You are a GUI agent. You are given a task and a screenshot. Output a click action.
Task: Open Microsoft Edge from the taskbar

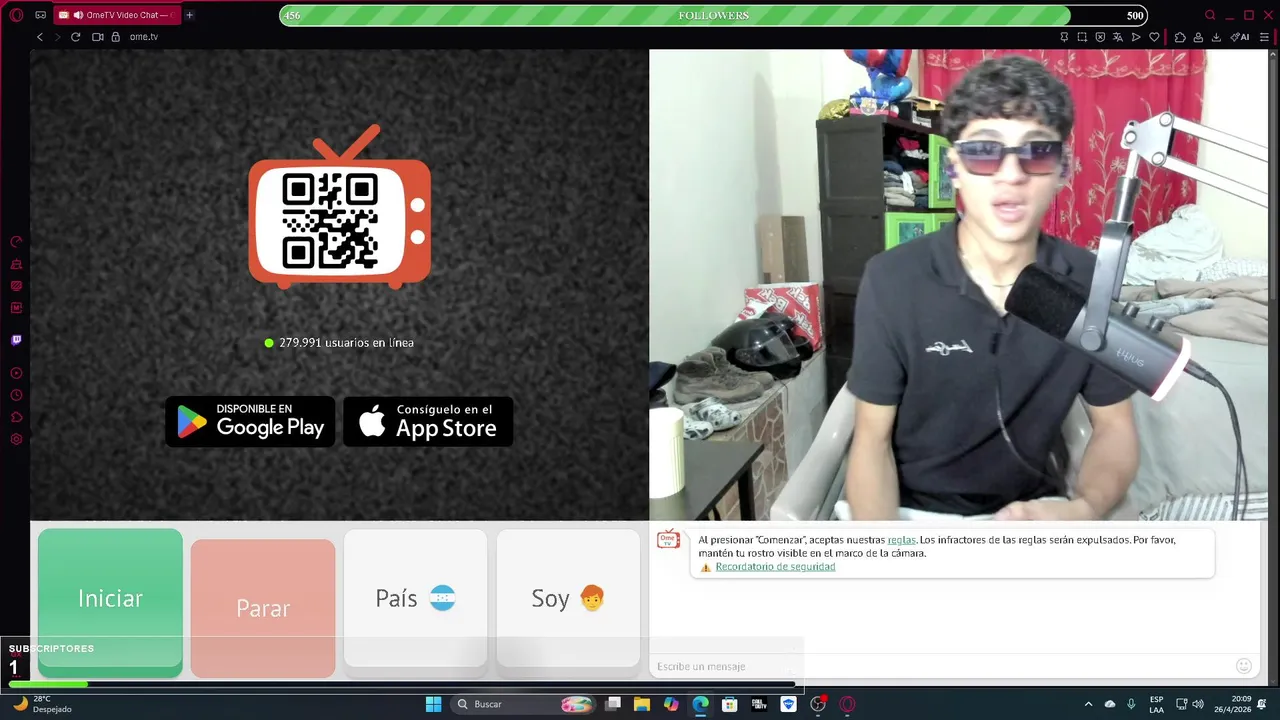tap(700, 704)
